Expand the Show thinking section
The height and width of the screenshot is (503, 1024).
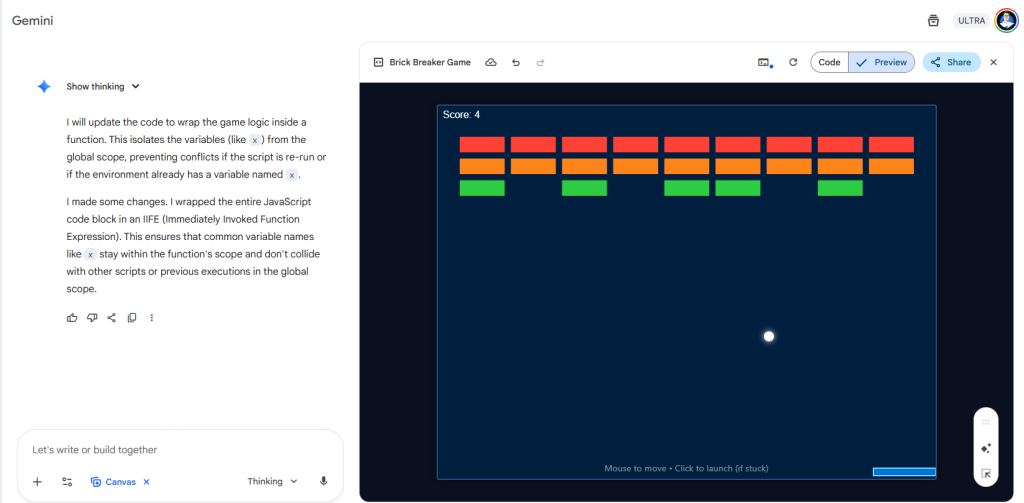pyautogui.click(x=103, y=87)
